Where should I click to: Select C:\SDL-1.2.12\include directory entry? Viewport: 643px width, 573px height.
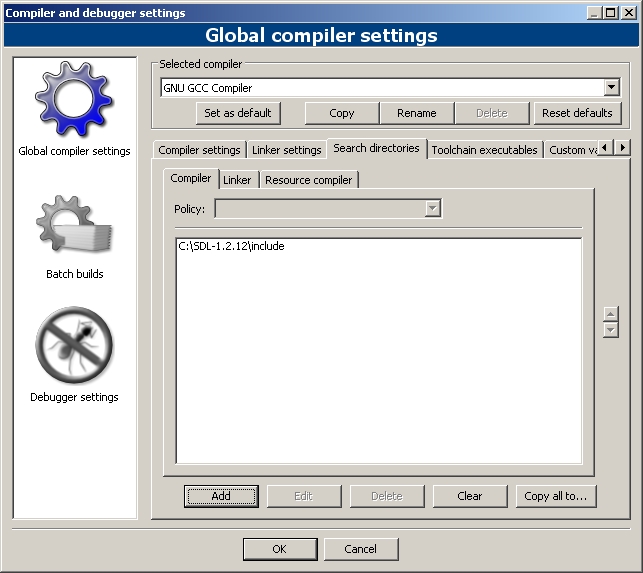(231, 246)
